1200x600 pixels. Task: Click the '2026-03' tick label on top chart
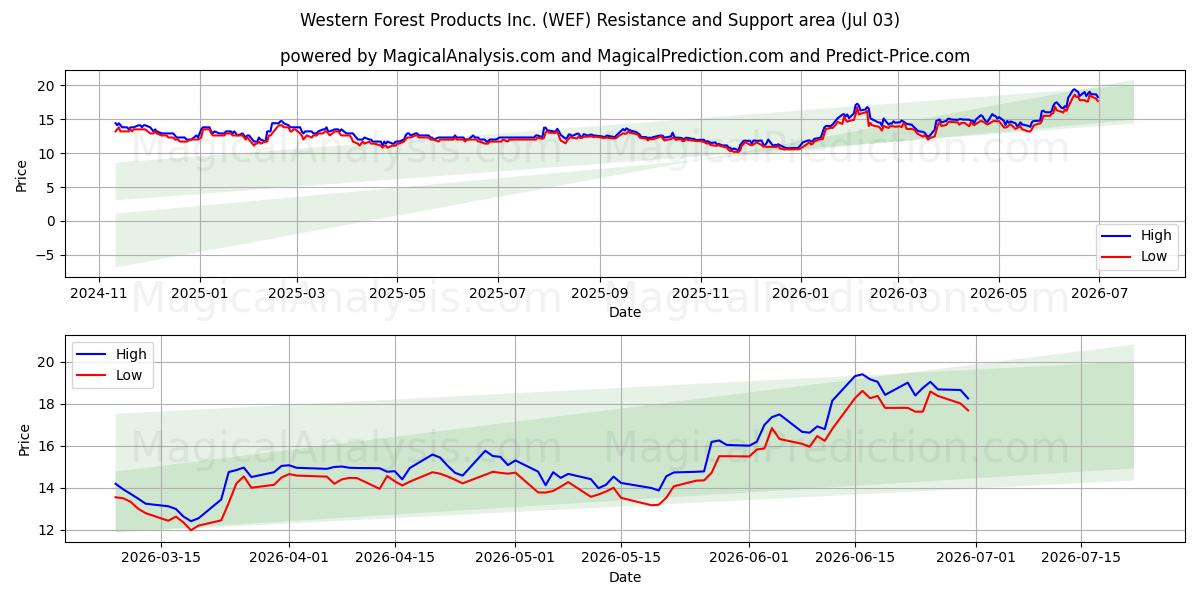897,294
